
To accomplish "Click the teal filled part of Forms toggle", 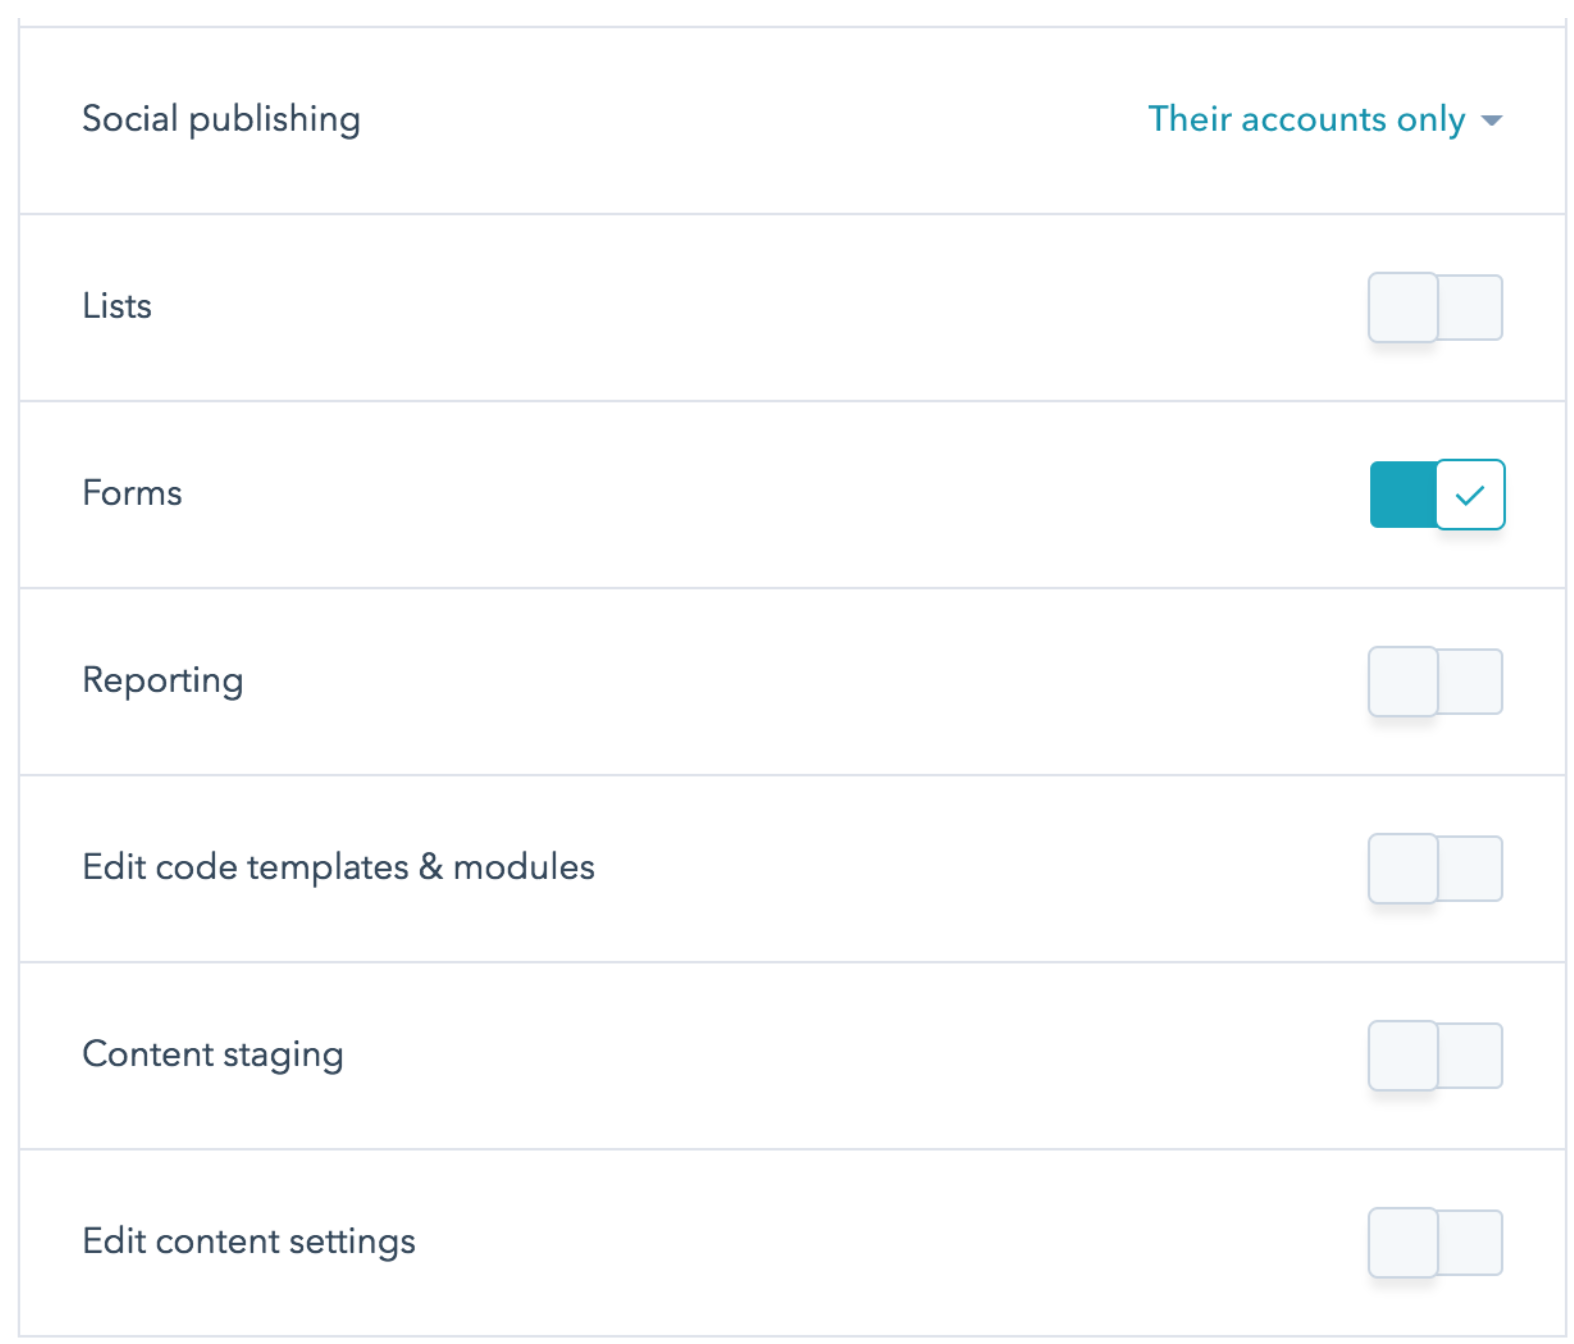I will pos(1402,494).
